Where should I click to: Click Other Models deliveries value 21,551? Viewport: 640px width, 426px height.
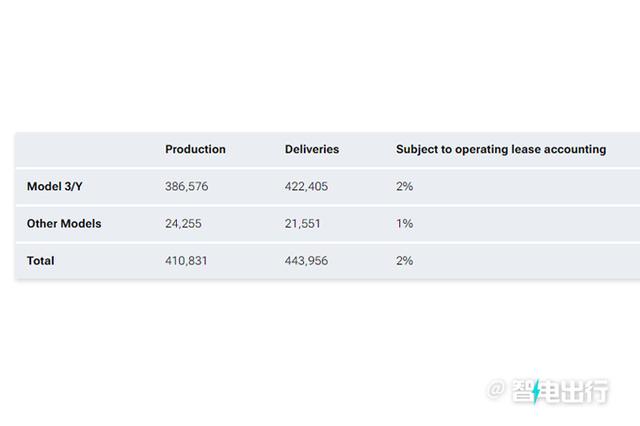point(303,224)
